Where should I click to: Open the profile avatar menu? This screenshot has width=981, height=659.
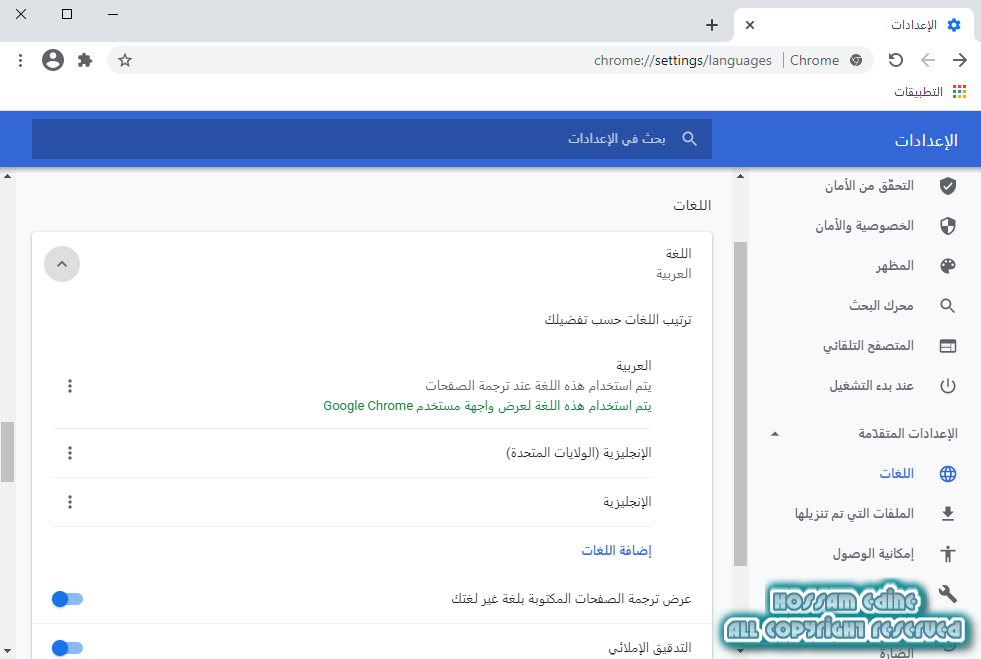53,60
